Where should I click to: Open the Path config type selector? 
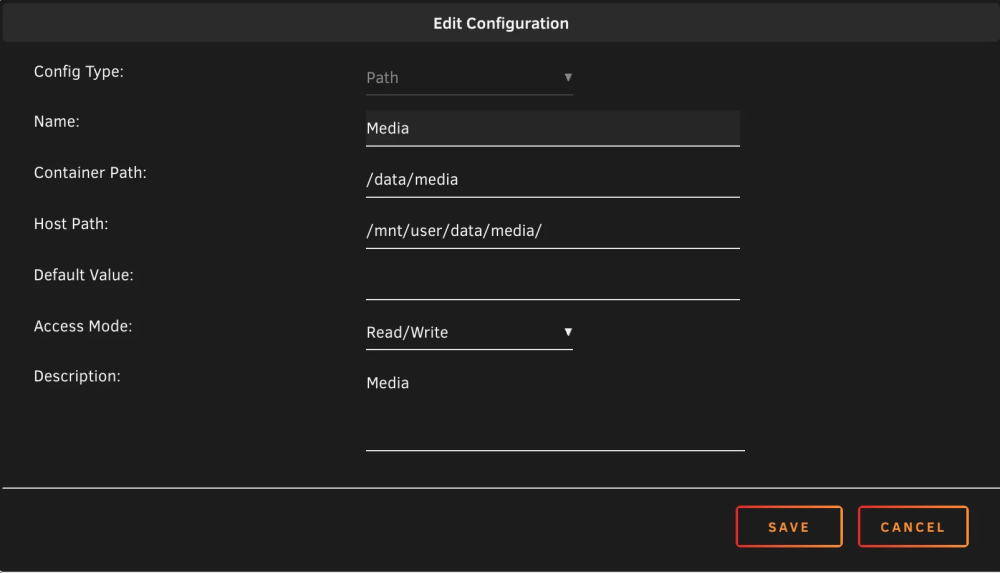[469, 78]
